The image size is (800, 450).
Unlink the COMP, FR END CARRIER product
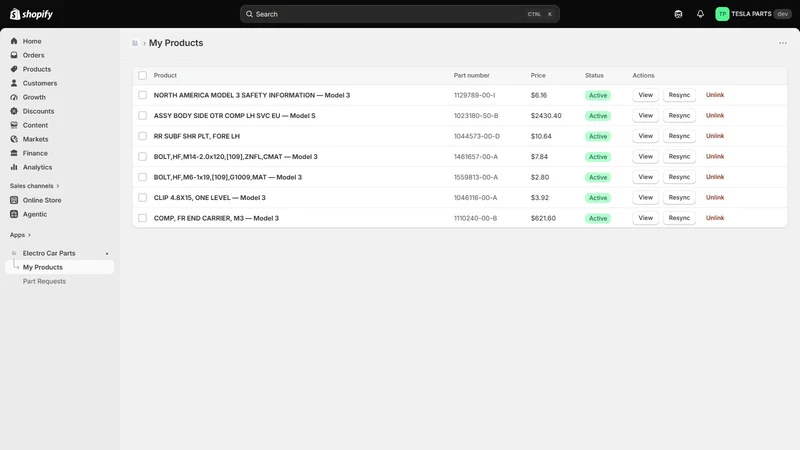click(715, 218)
